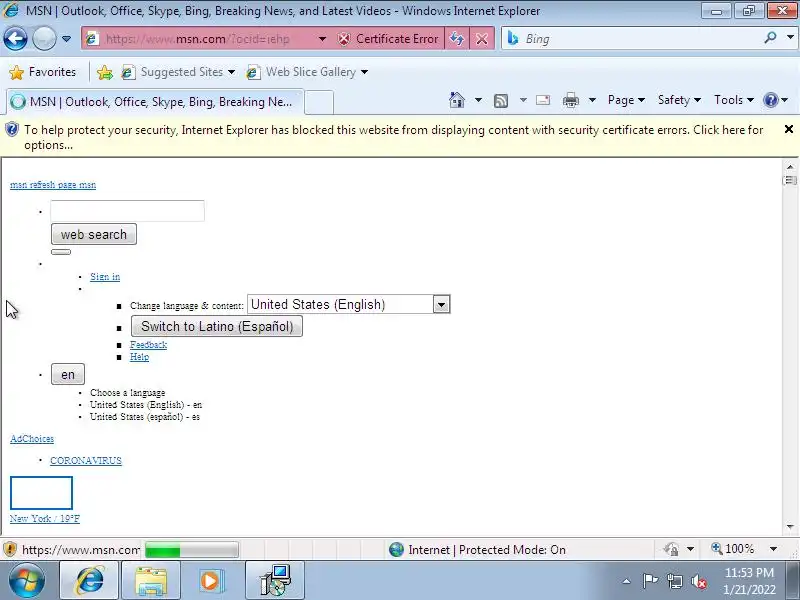Click the page Help link
The image size is (800, 600).
point(139,357)
